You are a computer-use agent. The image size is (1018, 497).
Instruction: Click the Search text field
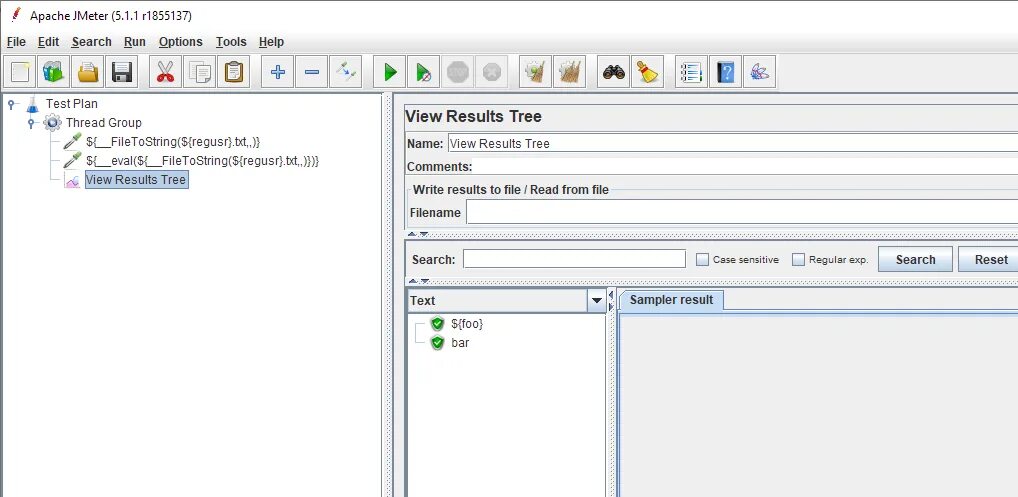575,259
